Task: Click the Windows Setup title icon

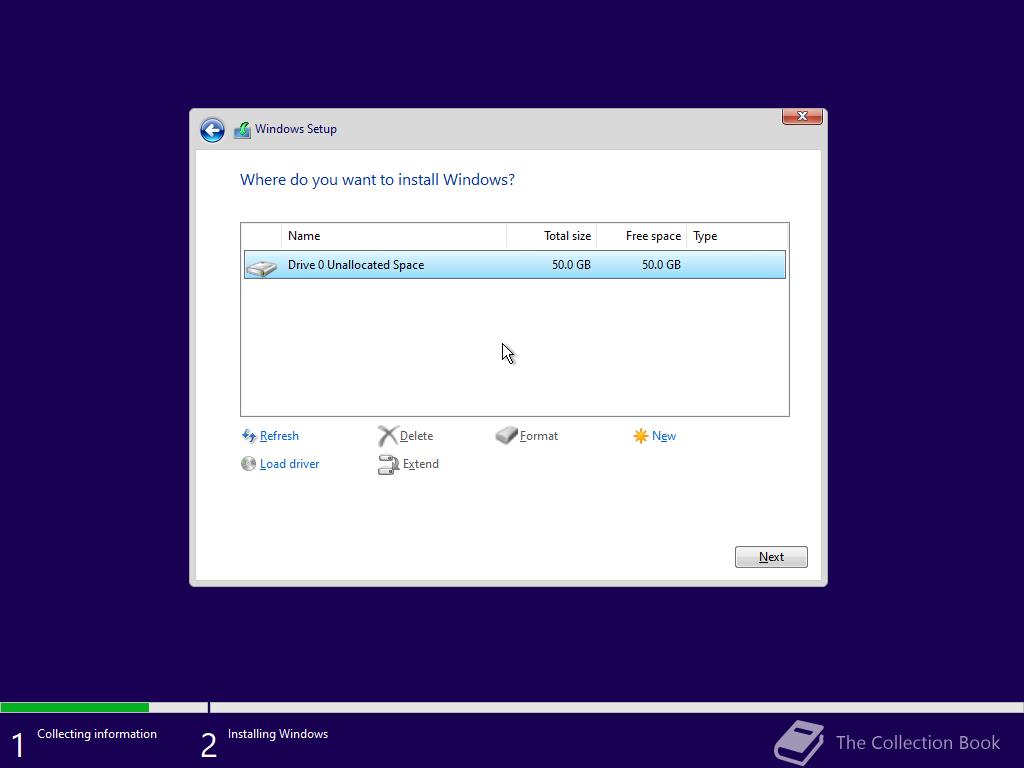Action: pyautogui.click(x=242, y=130)
